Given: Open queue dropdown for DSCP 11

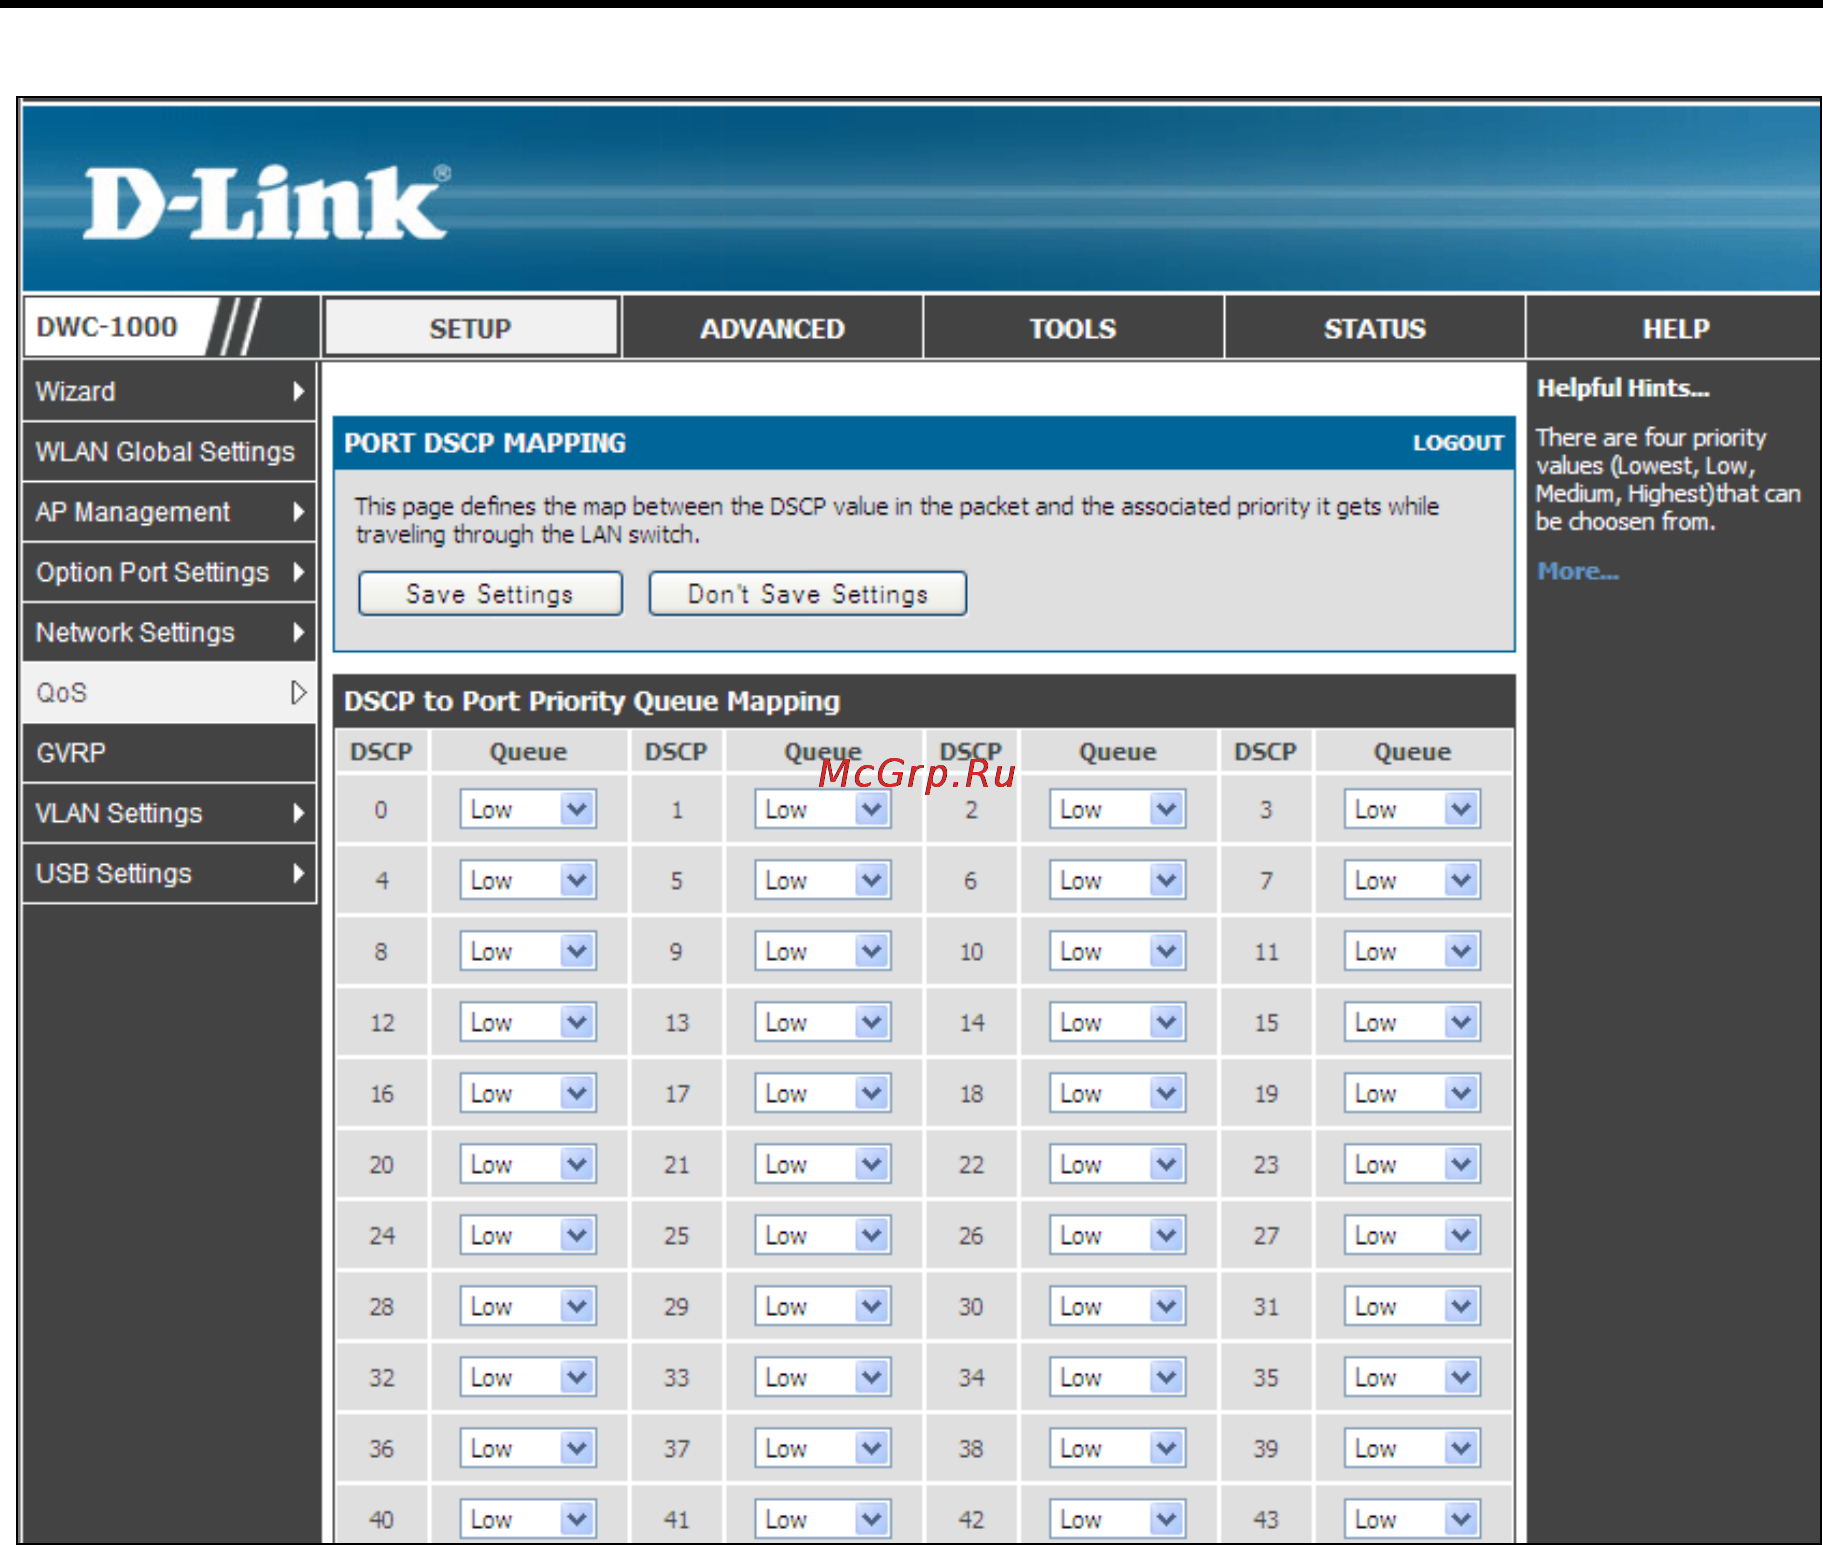Looking at the screenshot, I should [x=1412, y=951].
